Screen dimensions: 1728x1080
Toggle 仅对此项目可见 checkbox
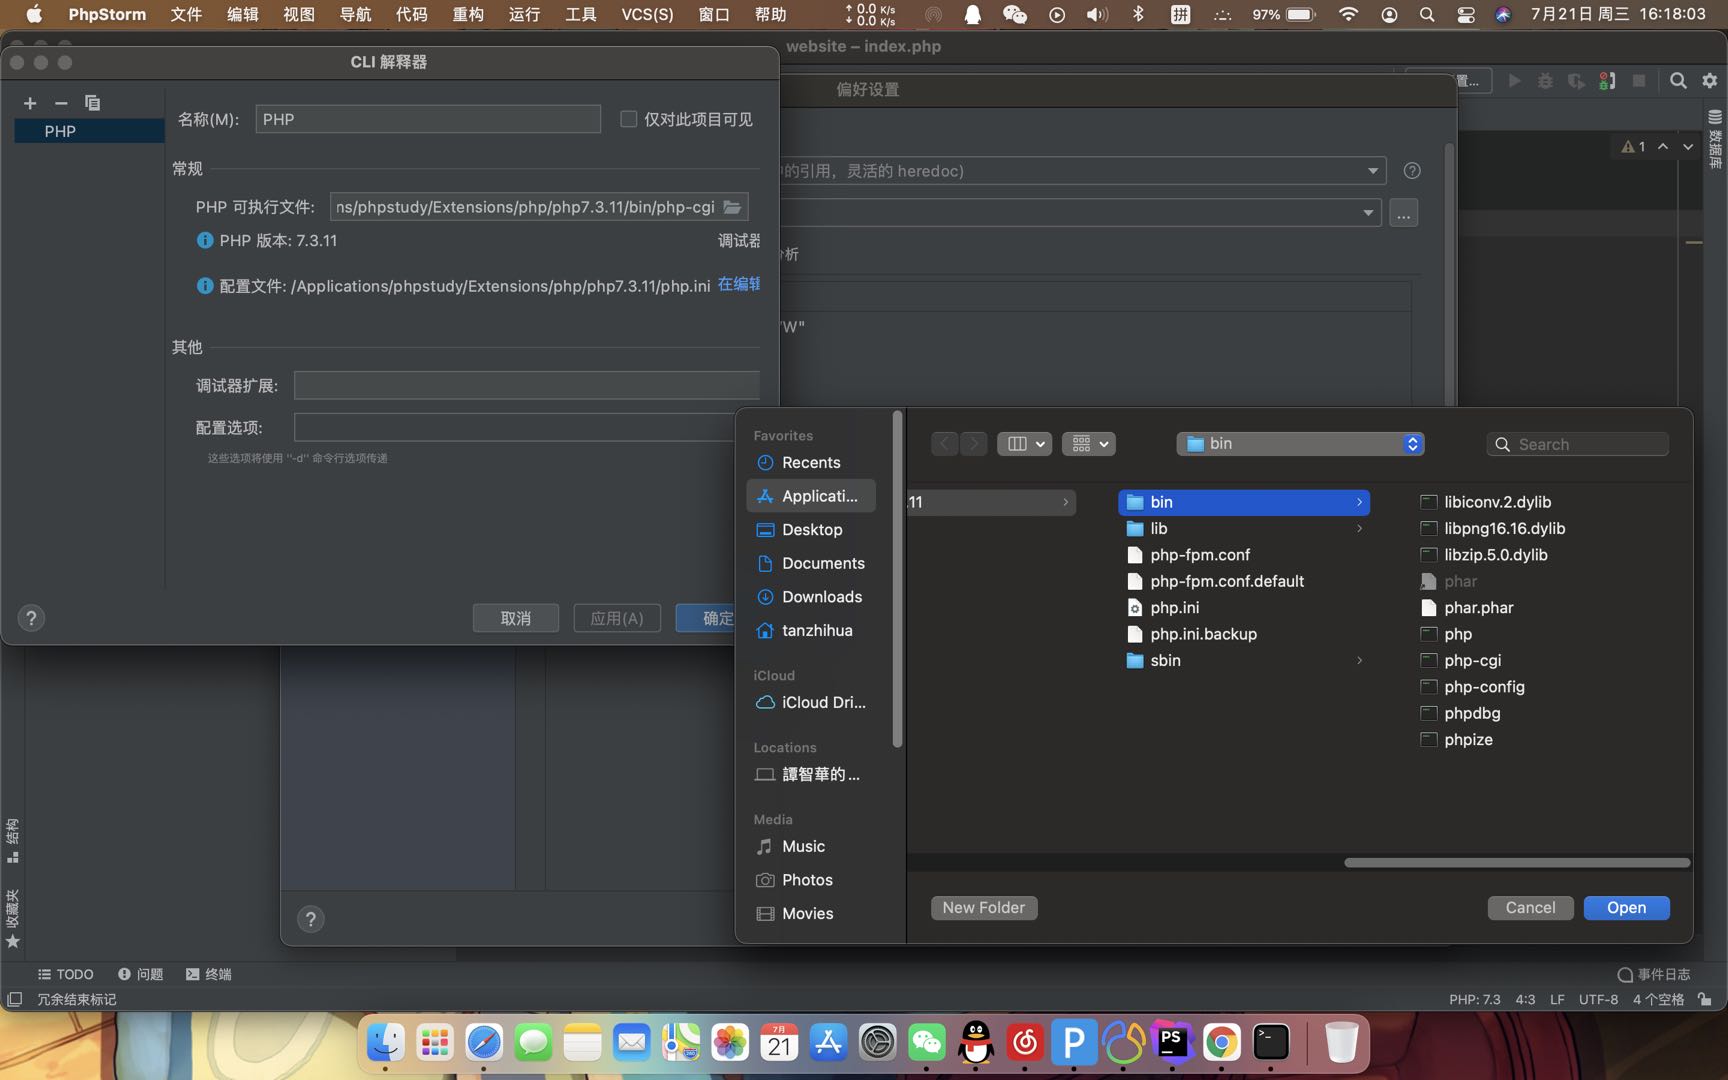pyautogui.click(x=629, y=119)
